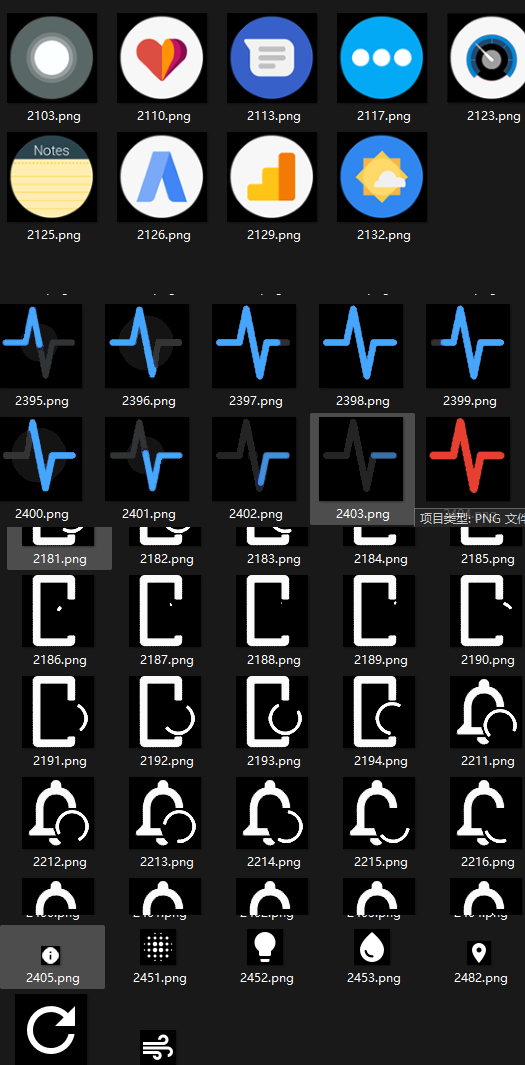The image size is (525, 1065).
Task: Select the 2452.png light bulb icon thumbnail
Action: coord(265,947)
